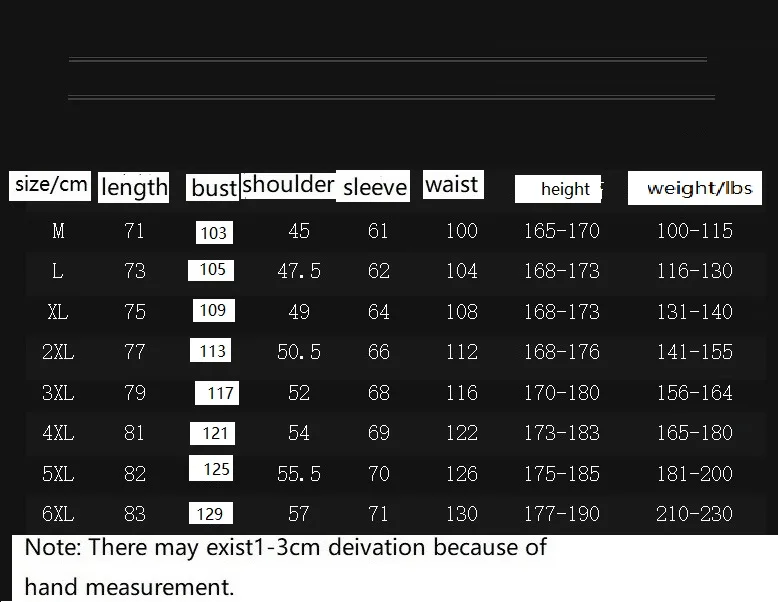Click the 'waist' column header
The height and width of the screenshot is (602, 778).
(x=453, y=185)
